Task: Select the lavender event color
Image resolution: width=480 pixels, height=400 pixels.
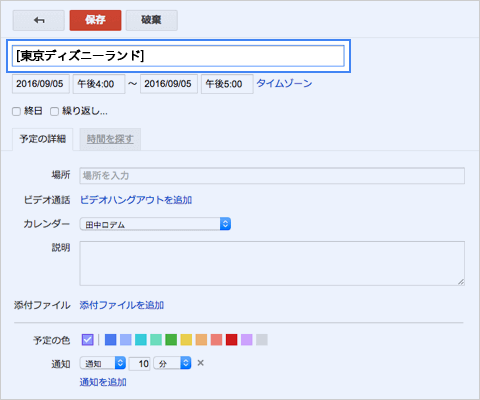Action: point(247,340)
